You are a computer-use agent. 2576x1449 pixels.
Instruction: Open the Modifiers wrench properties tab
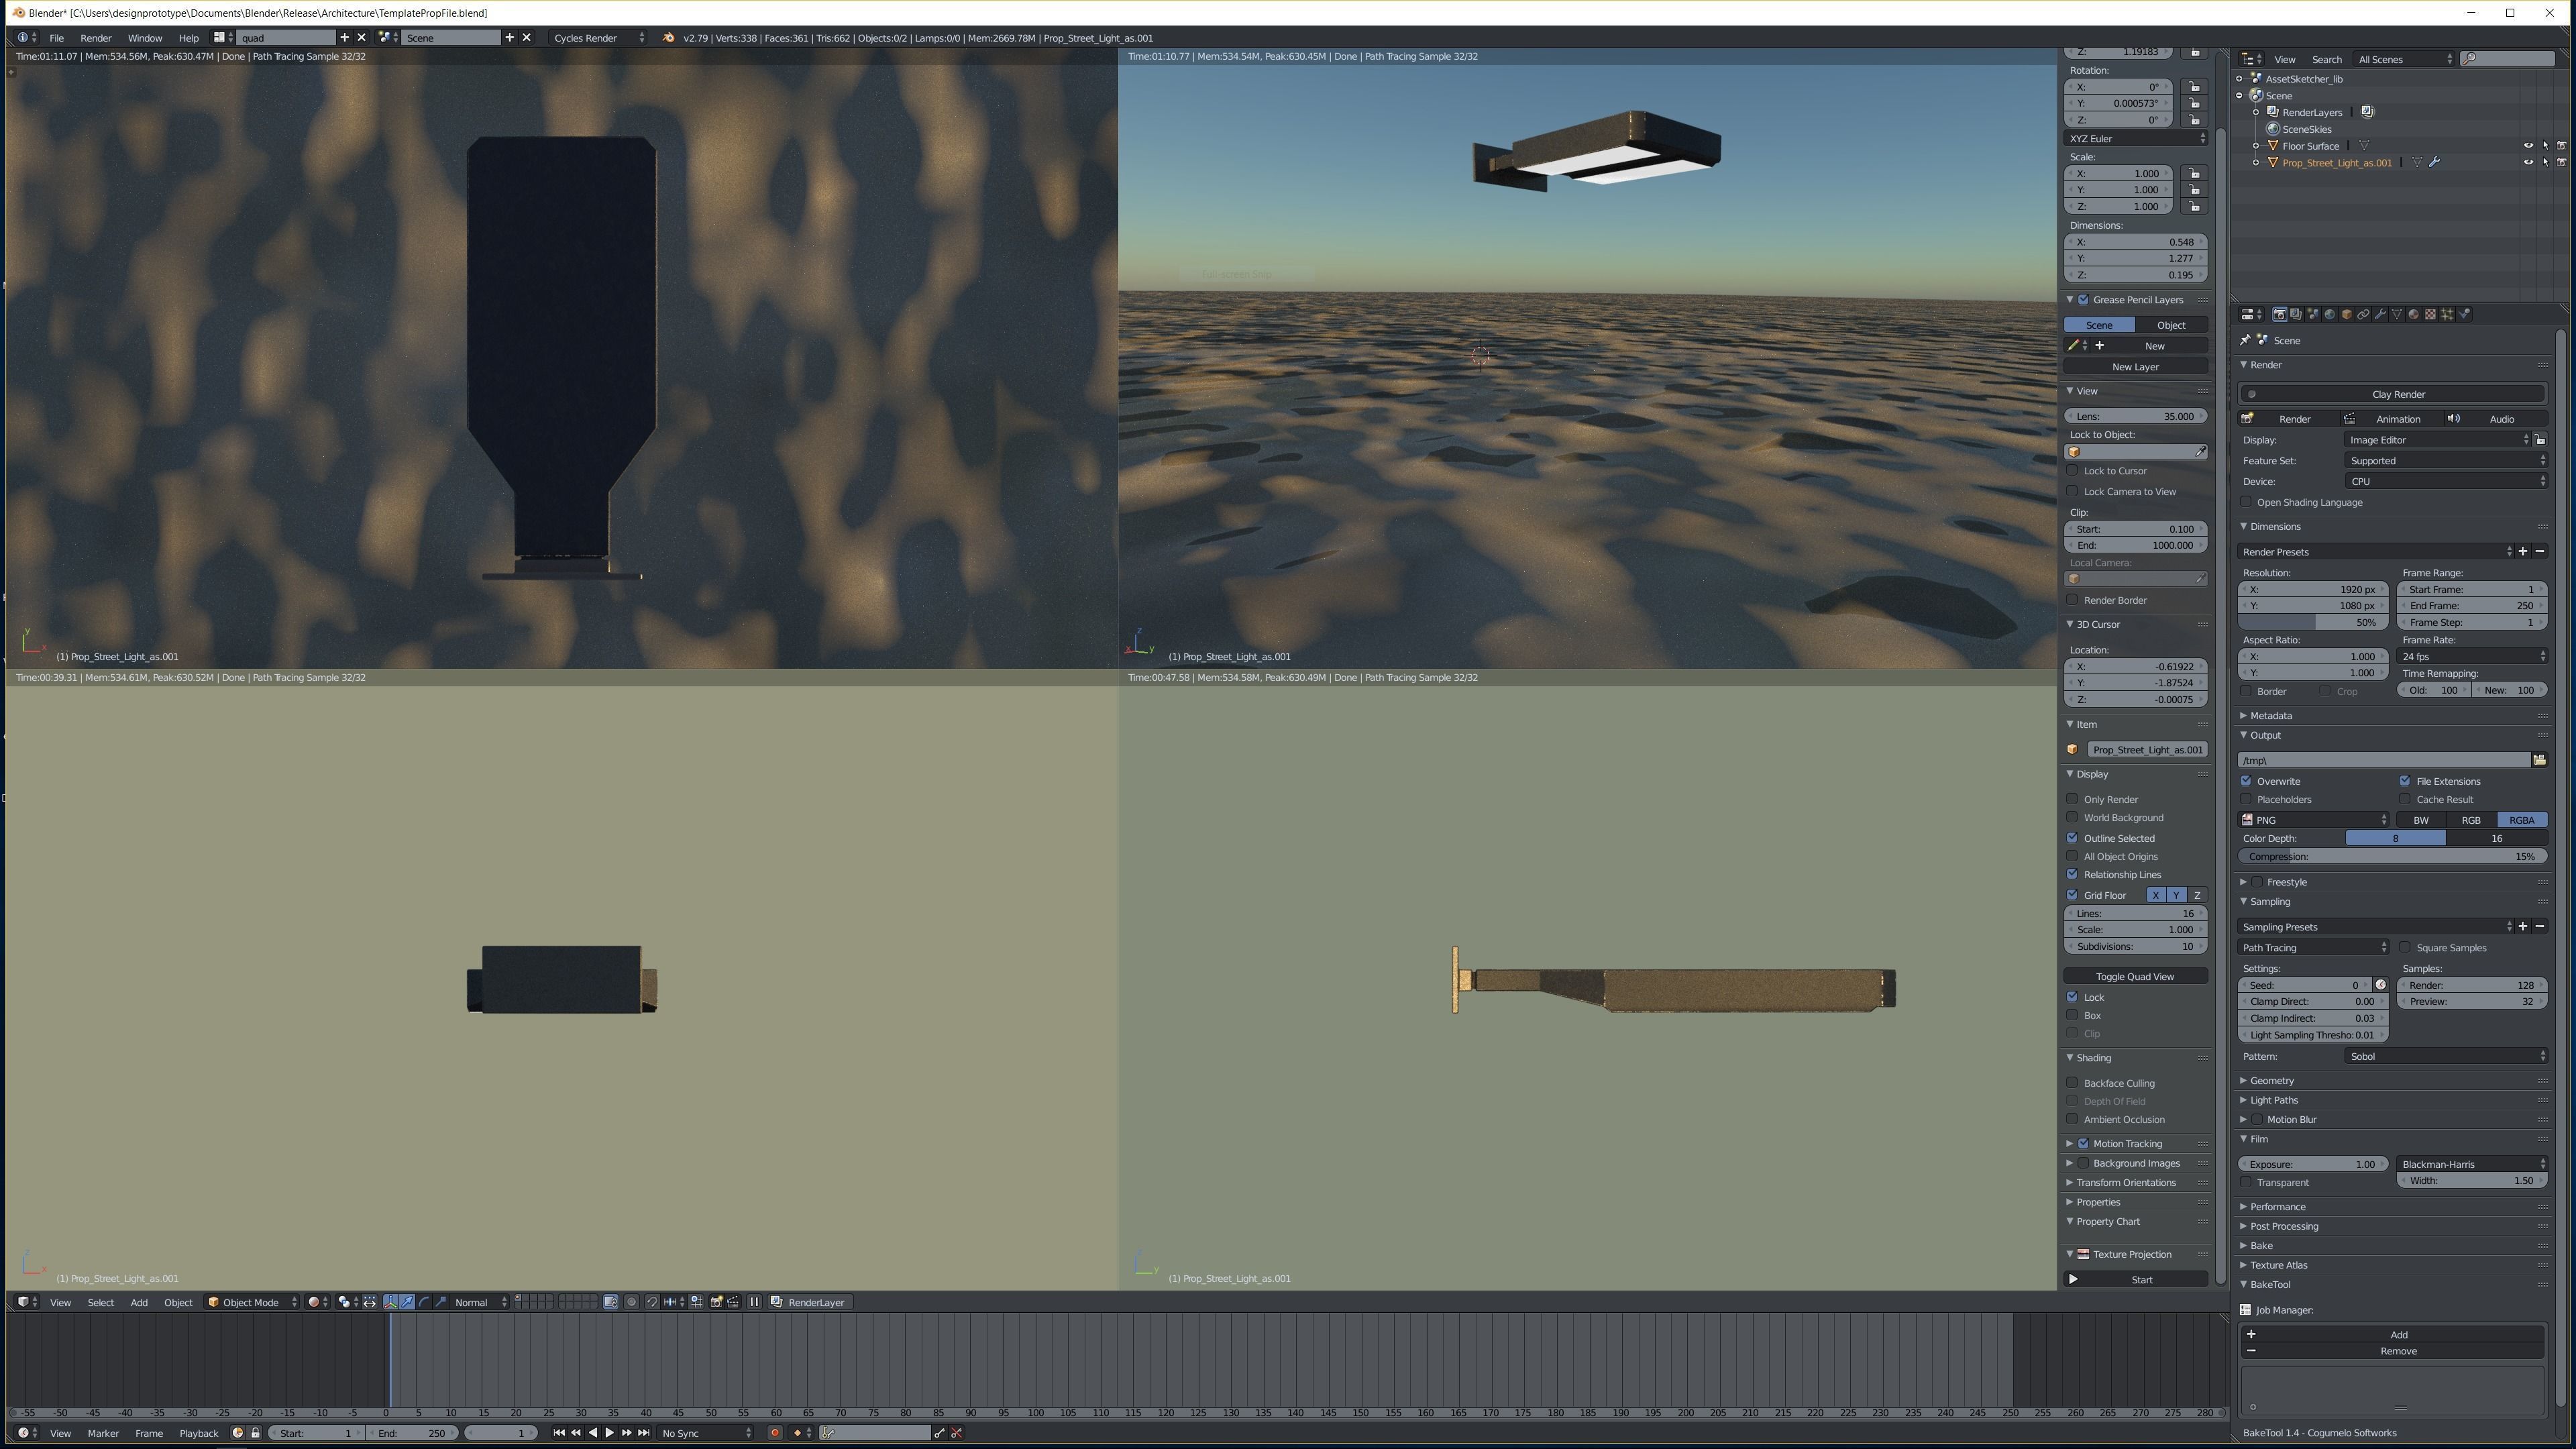[2380, 314]
